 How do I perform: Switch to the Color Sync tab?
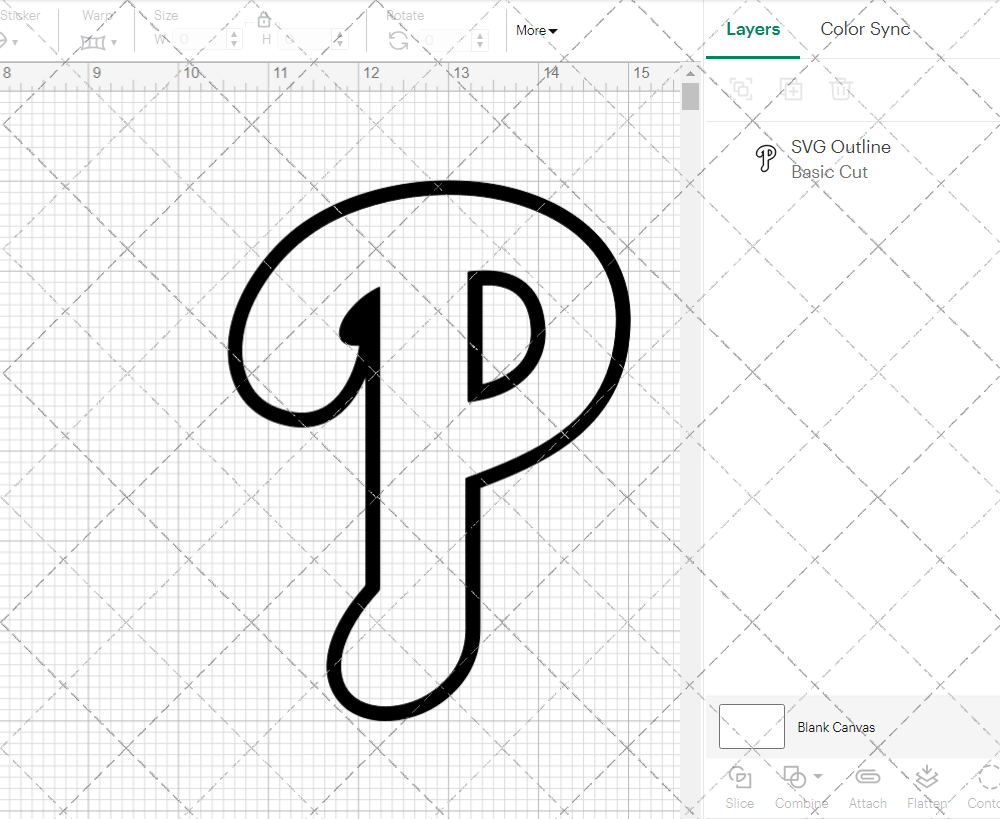pyautogui.click(x=865, y=29)
